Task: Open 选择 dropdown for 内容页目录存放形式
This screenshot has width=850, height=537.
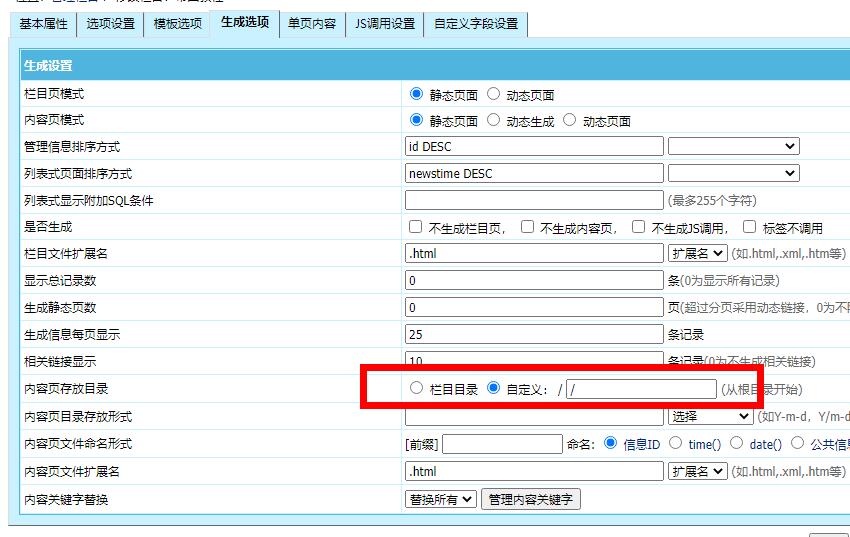Action: pyautogui.click(x=709, y=416)
